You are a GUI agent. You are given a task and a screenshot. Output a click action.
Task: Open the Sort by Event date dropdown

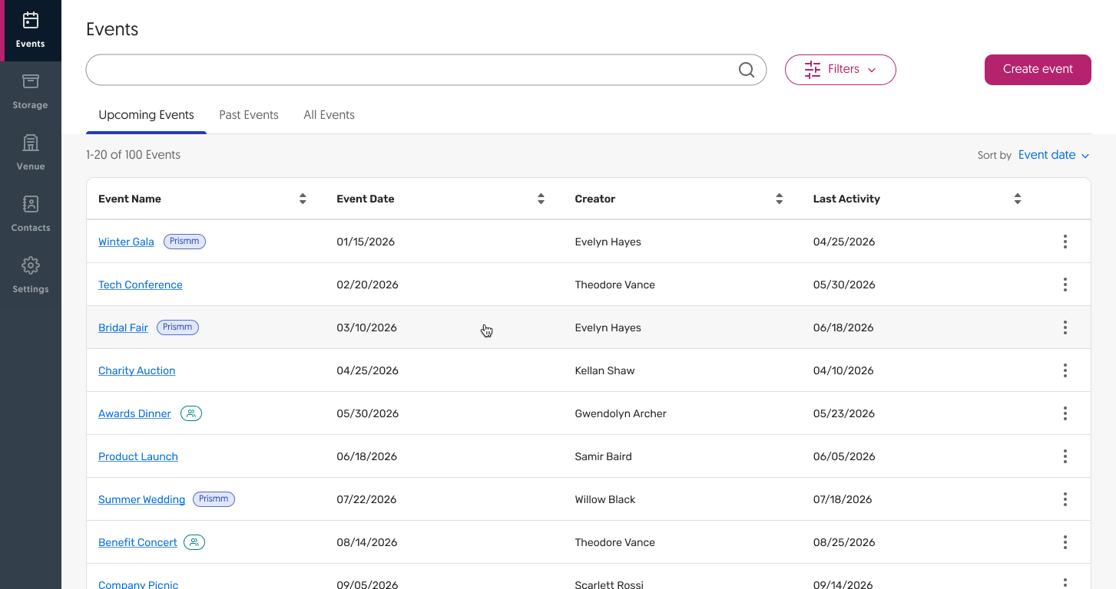(1053, 155)
